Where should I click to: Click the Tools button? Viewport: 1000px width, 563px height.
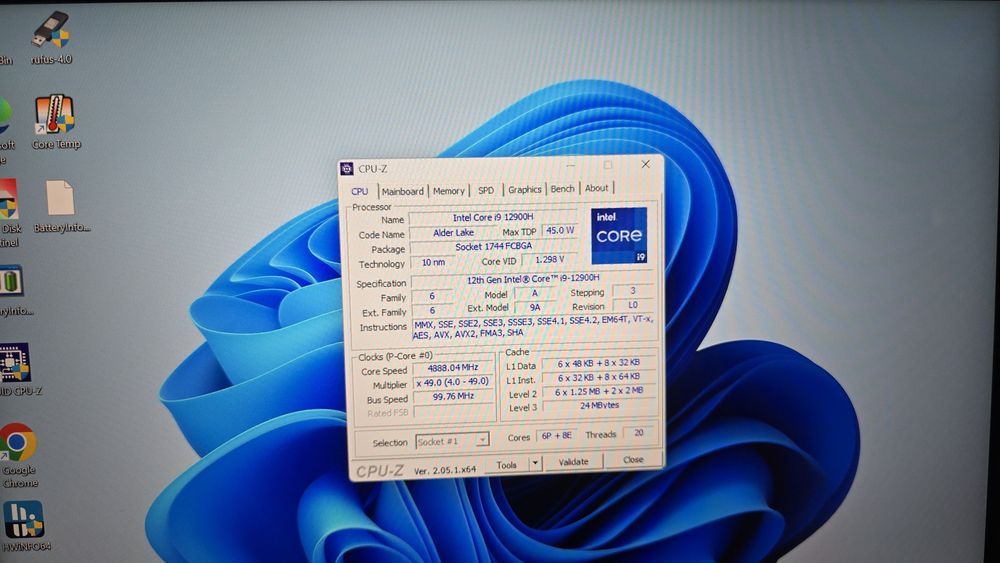click(507, 465)
